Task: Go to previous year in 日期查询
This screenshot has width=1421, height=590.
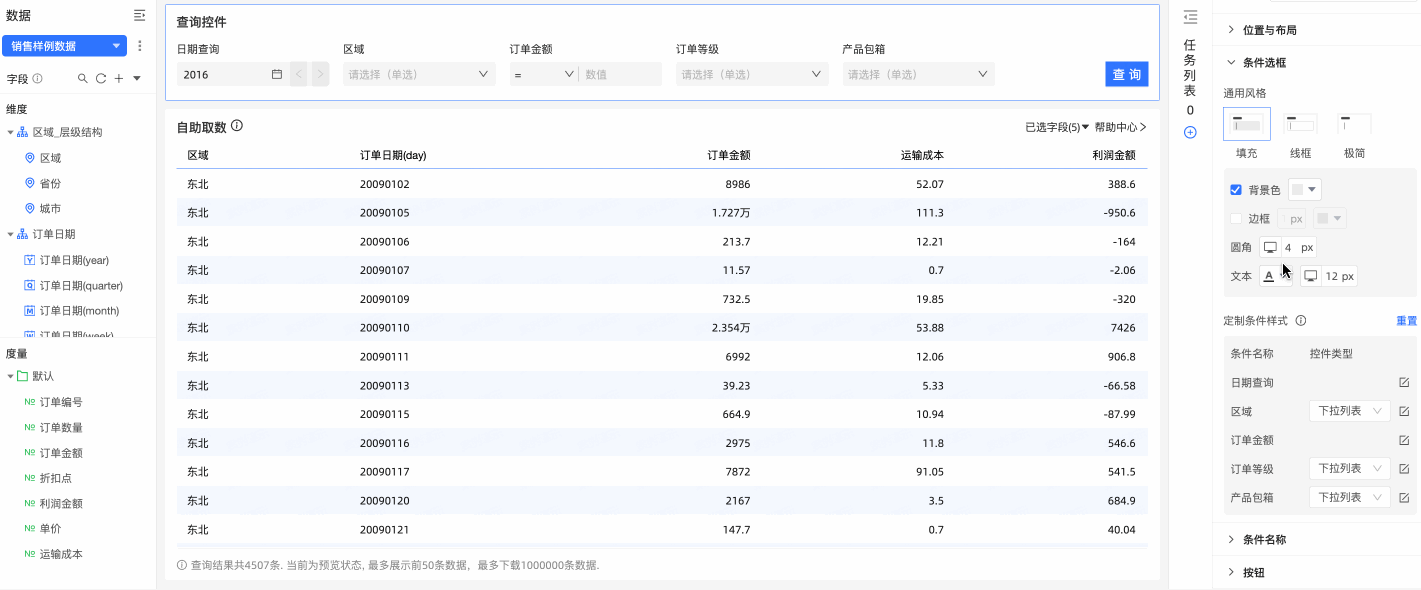Action: (299, 74)
